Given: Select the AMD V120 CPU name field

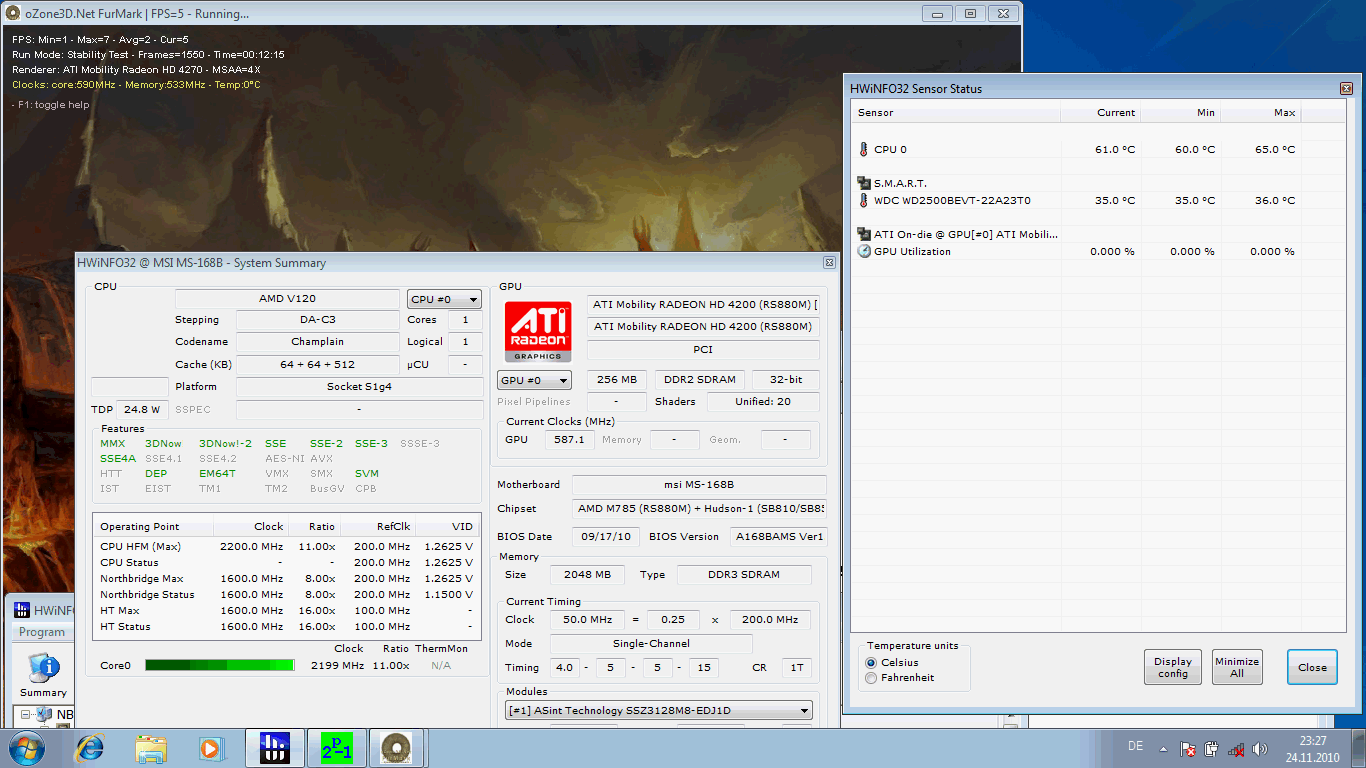Looking at the screenshot, I should pos(287,299).
